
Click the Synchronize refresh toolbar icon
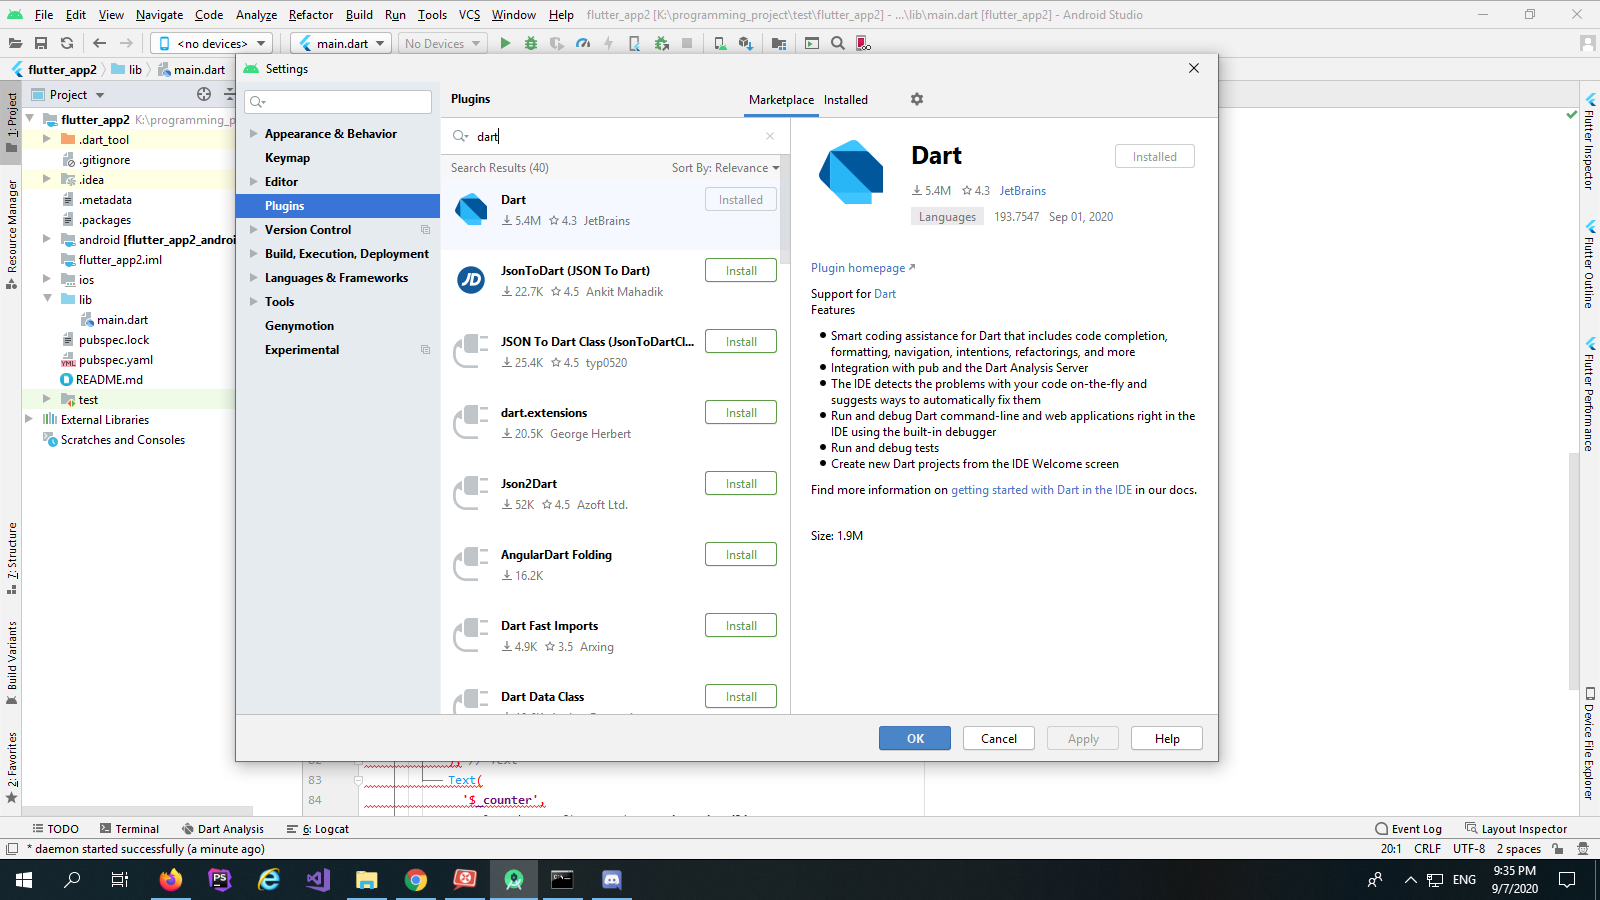tap(67, 43)
